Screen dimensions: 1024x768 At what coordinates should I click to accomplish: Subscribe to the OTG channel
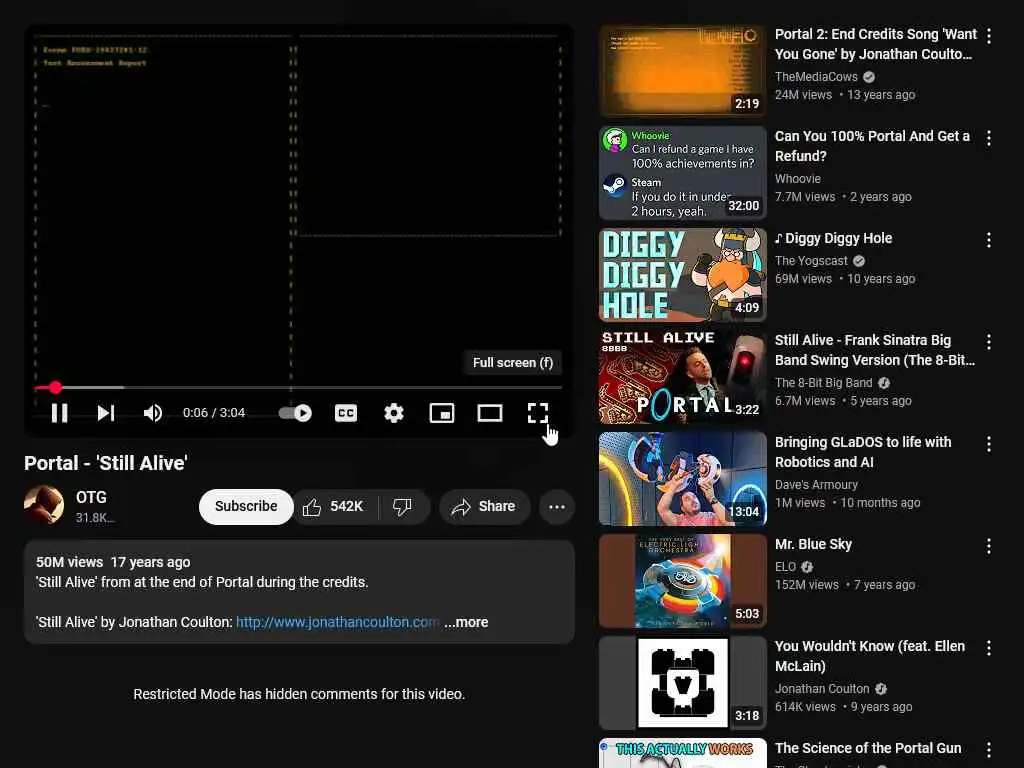[246, 506]
